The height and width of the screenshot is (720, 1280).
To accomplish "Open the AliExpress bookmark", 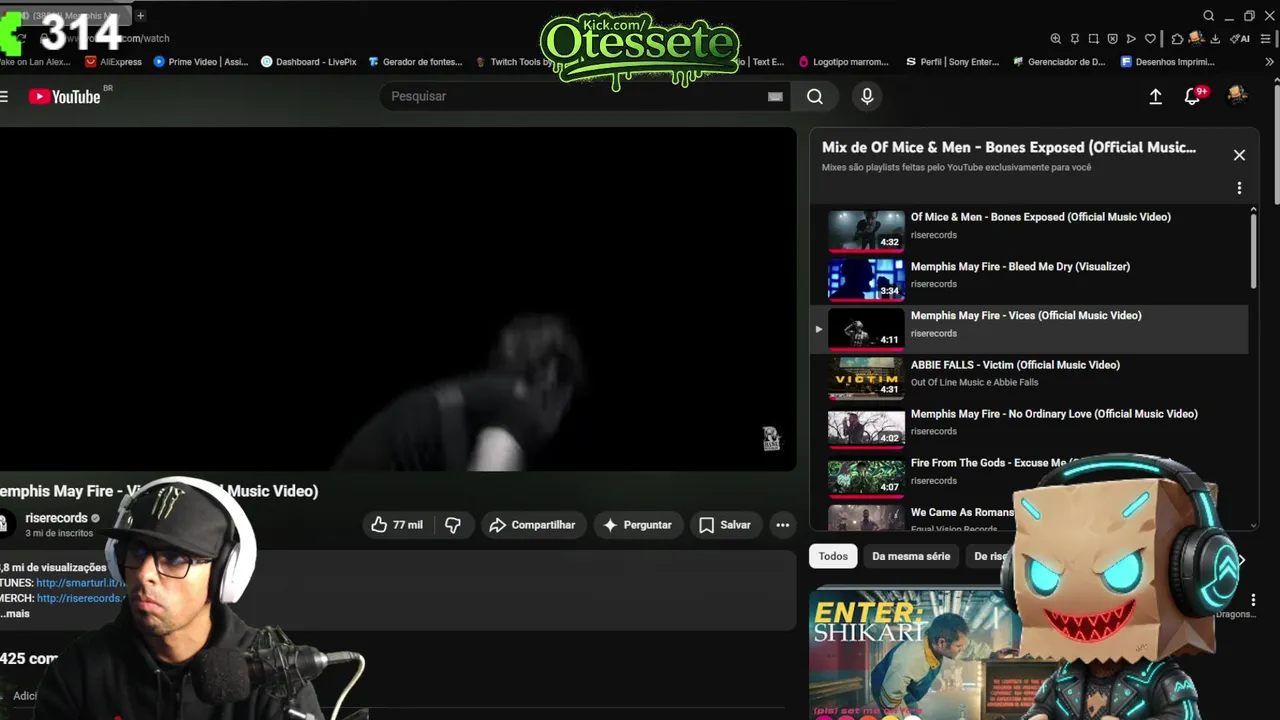I will pos(113,62).
